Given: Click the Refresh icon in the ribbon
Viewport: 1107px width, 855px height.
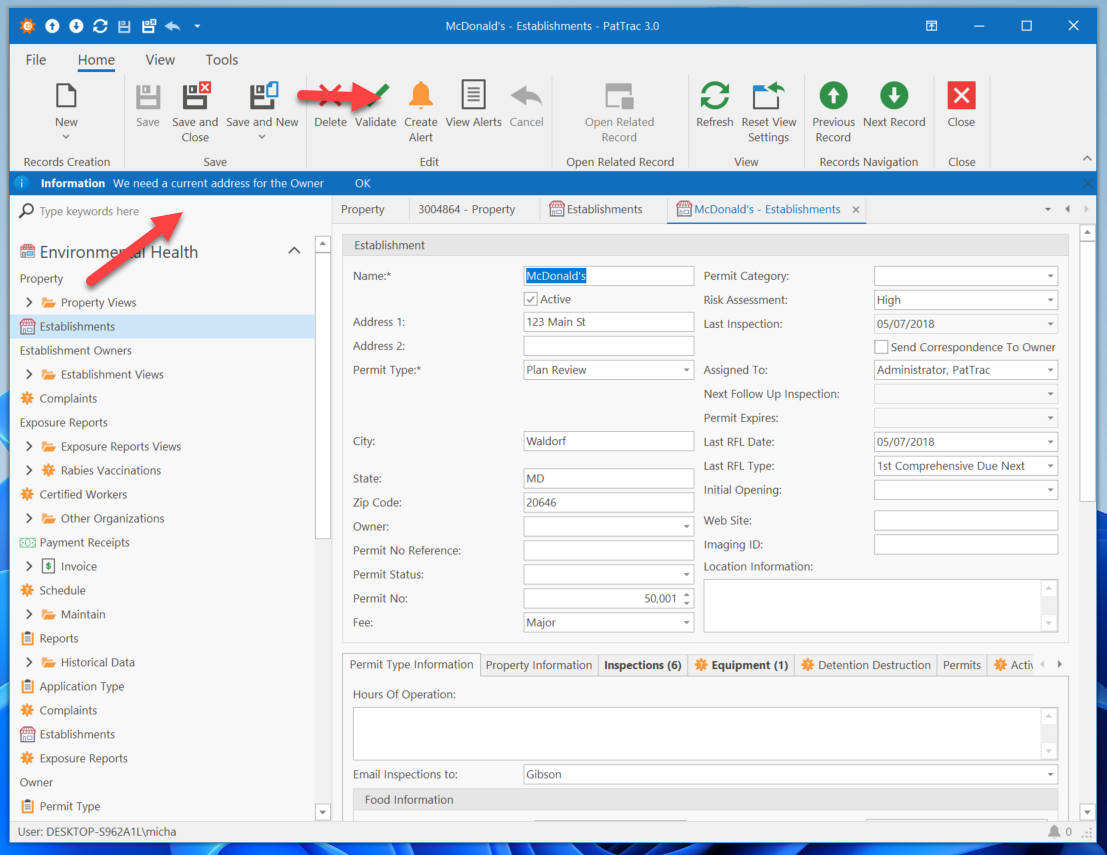Looking at the screenshot, I should coord(714,95).
